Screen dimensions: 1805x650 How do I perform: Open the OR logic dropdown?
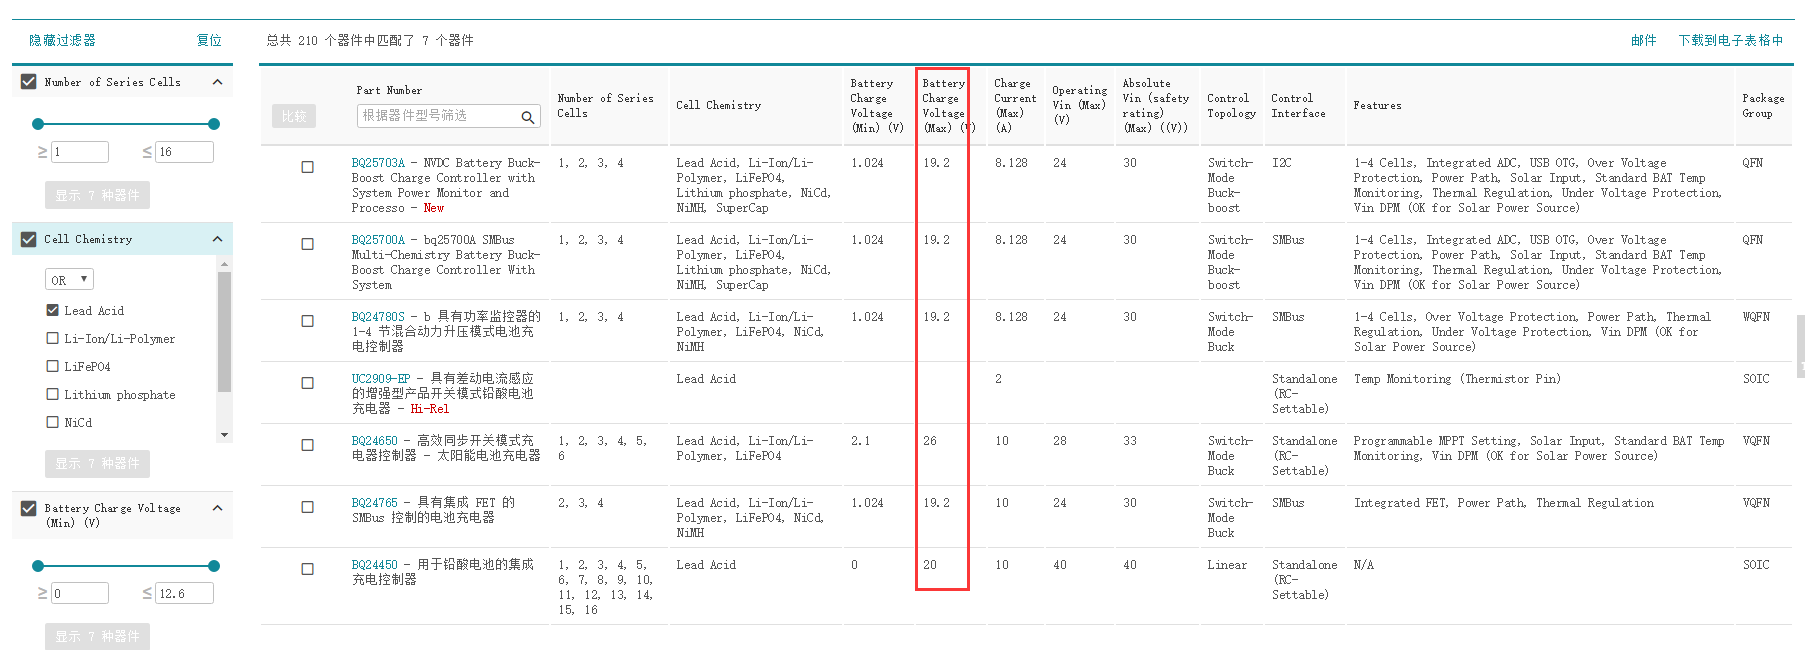pyautogui.click(x=69, y=280)
